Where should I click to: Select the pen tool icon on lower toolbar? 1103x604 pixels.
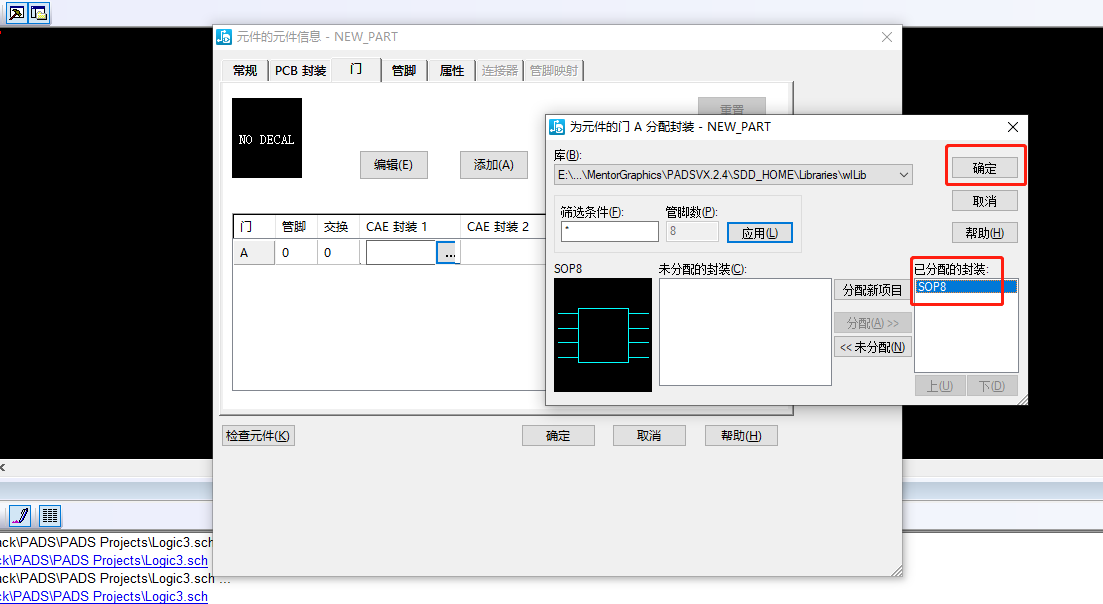point(19,516)
